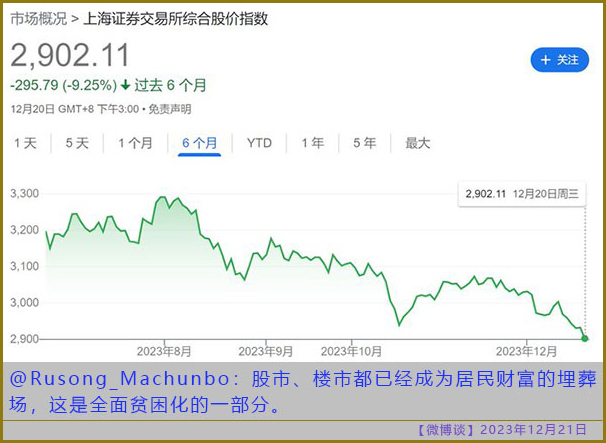Click the 3,000 y-axis label

tap(24, 302)
